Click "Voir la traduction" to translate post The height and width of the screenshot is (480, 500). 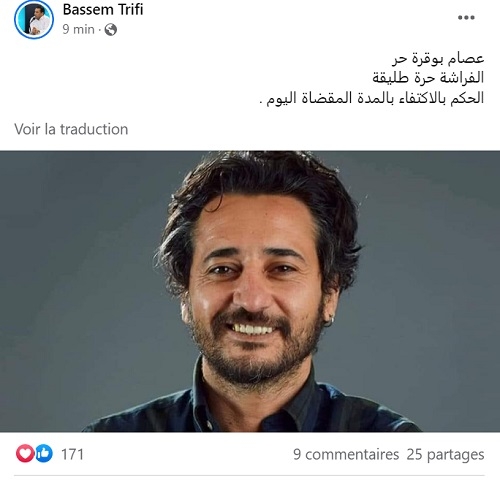point(71,129)
